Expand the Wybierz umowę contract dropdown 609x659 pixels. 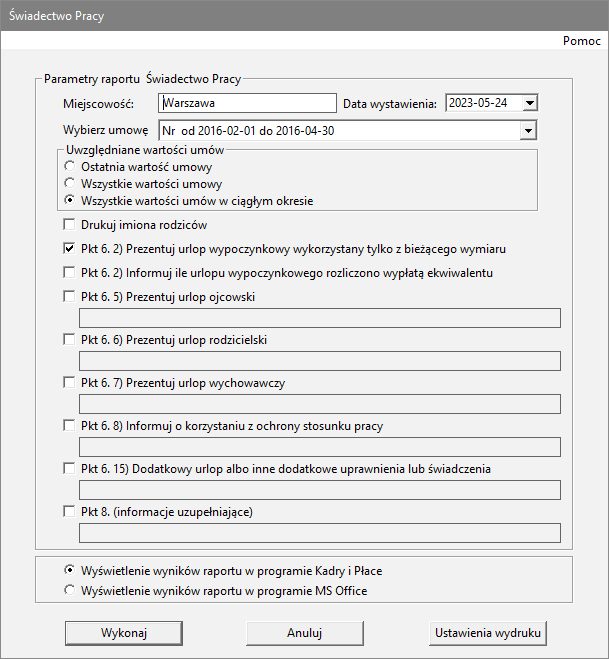coord(528,131)
